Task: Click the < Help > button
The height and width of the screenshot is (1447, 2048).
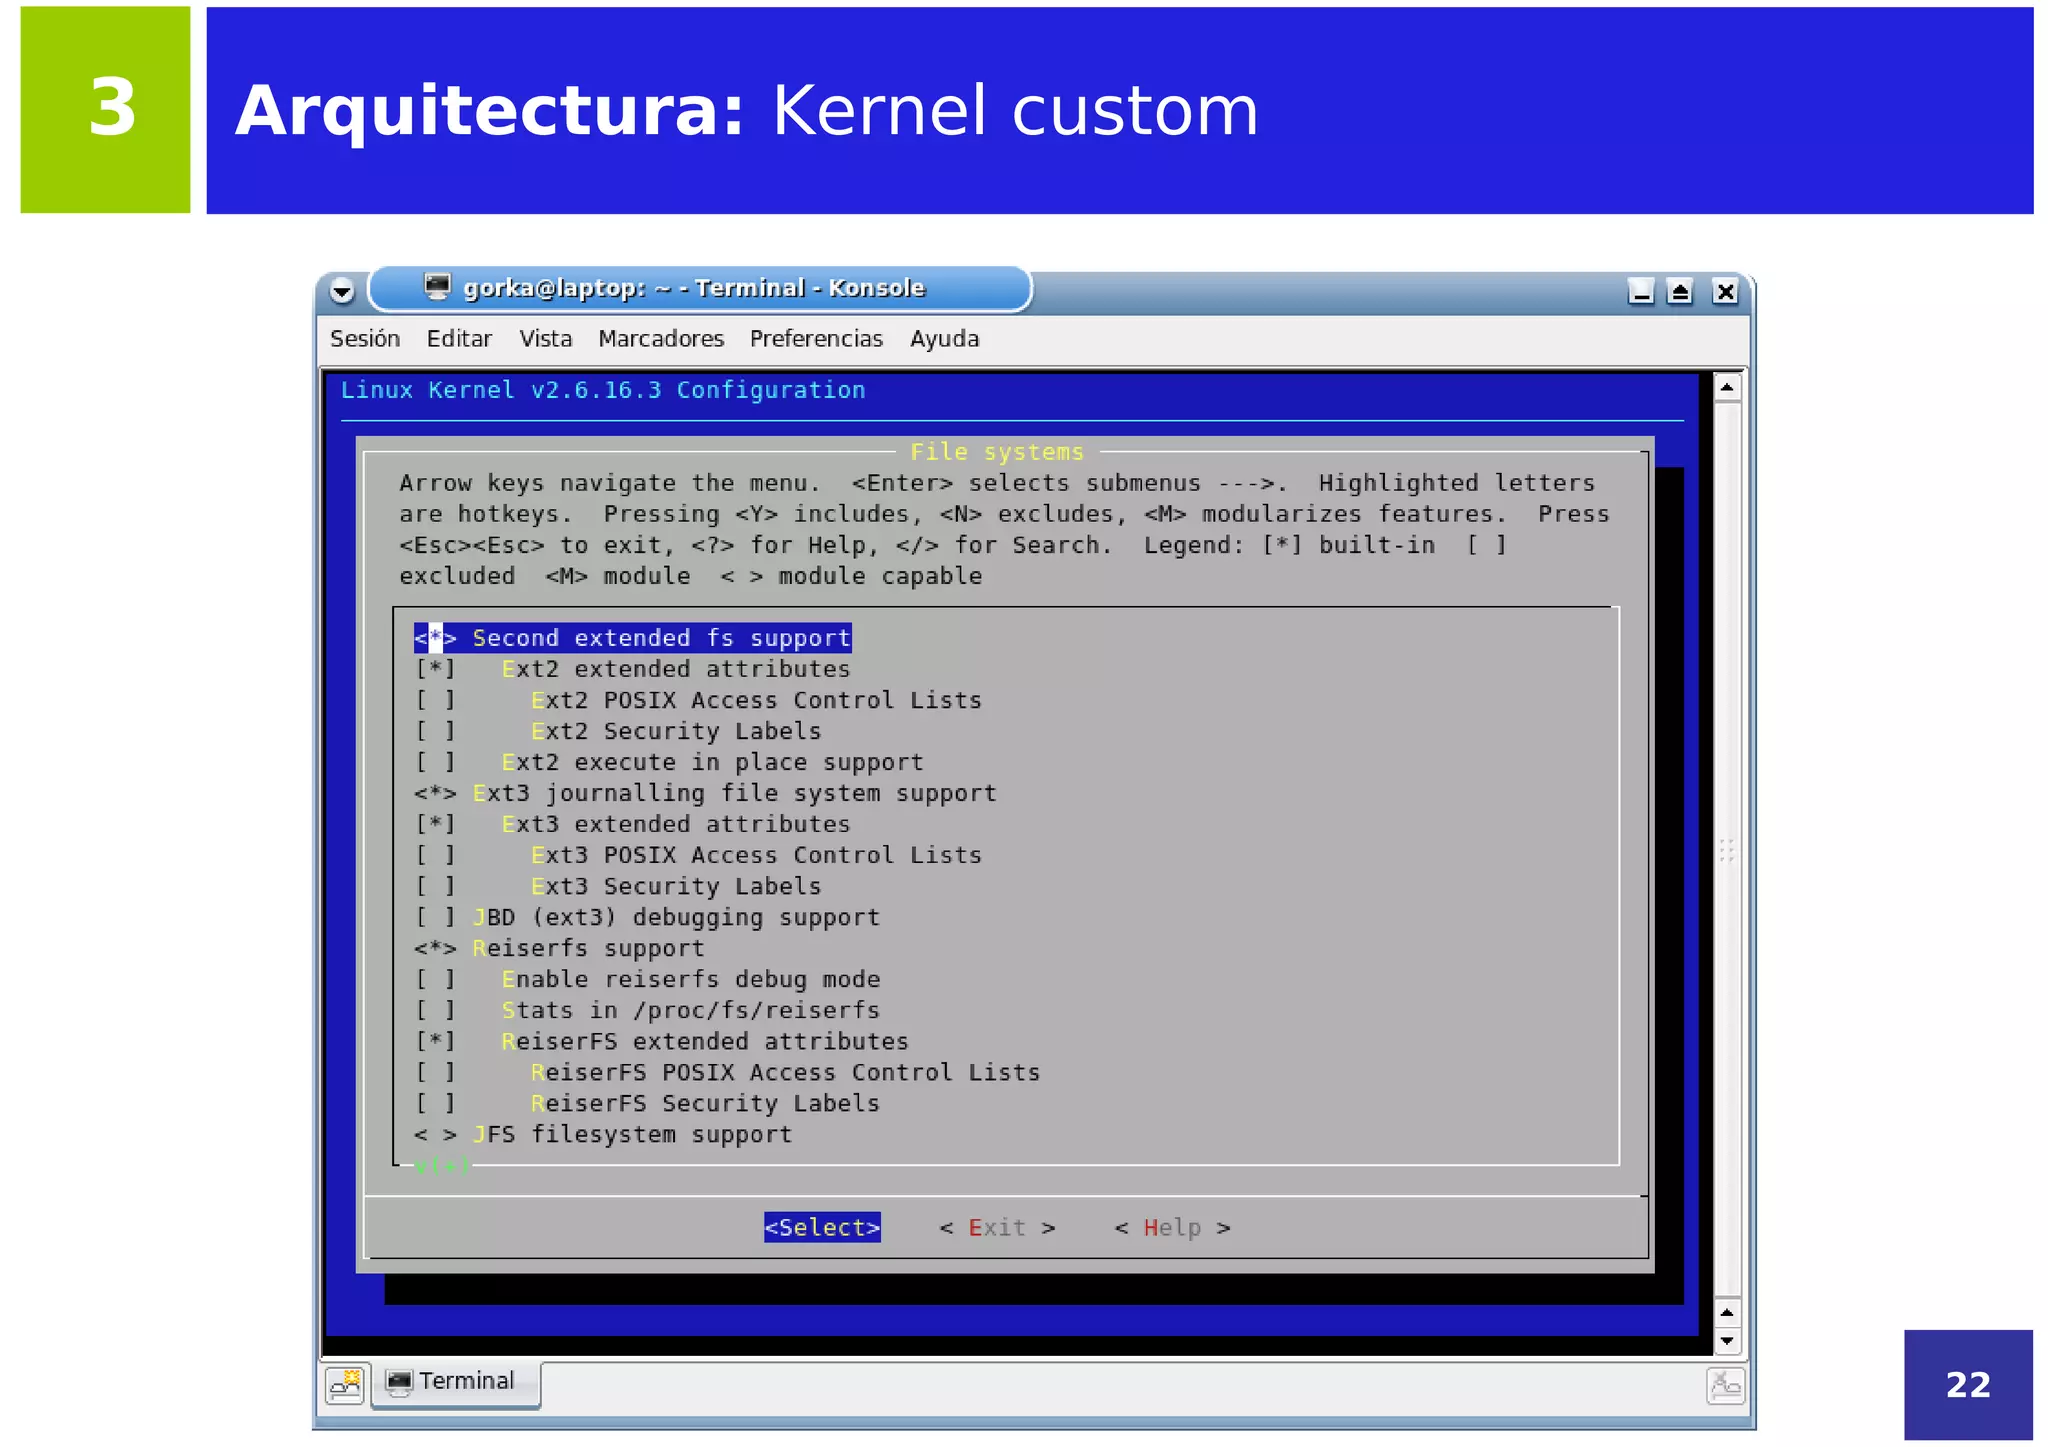Action: click(1172, 1227)
